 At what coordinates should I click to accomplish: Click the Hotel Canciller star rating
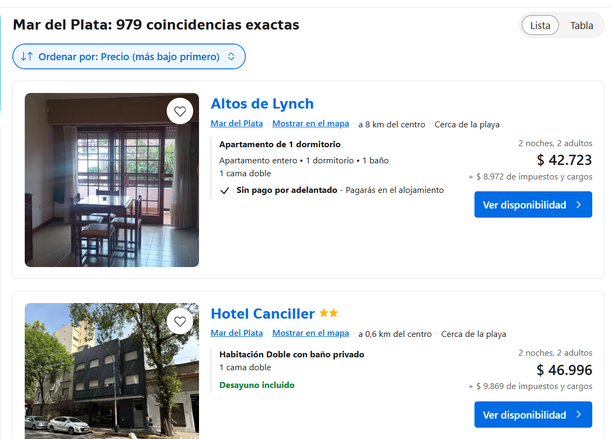[329, 314]
